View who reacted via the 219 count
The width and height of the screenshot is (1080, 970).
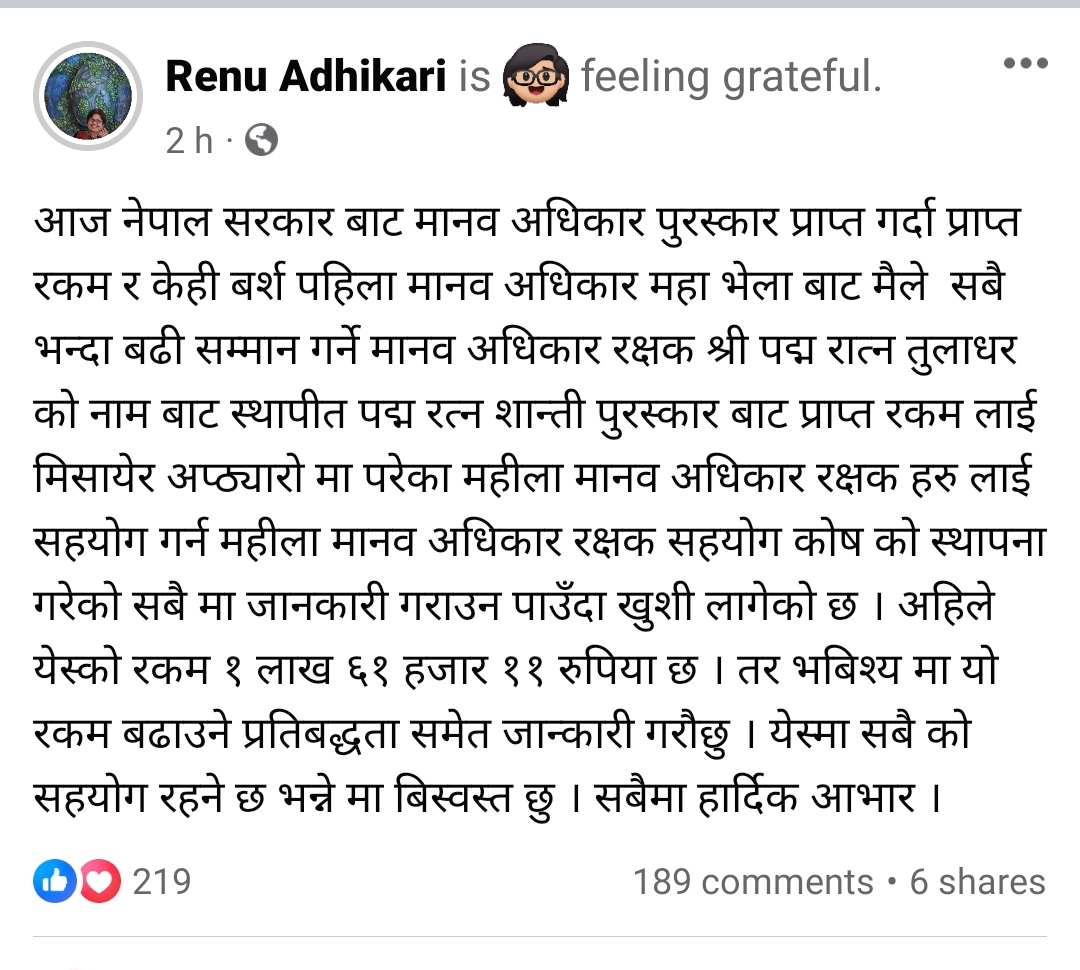click(162, 882)
